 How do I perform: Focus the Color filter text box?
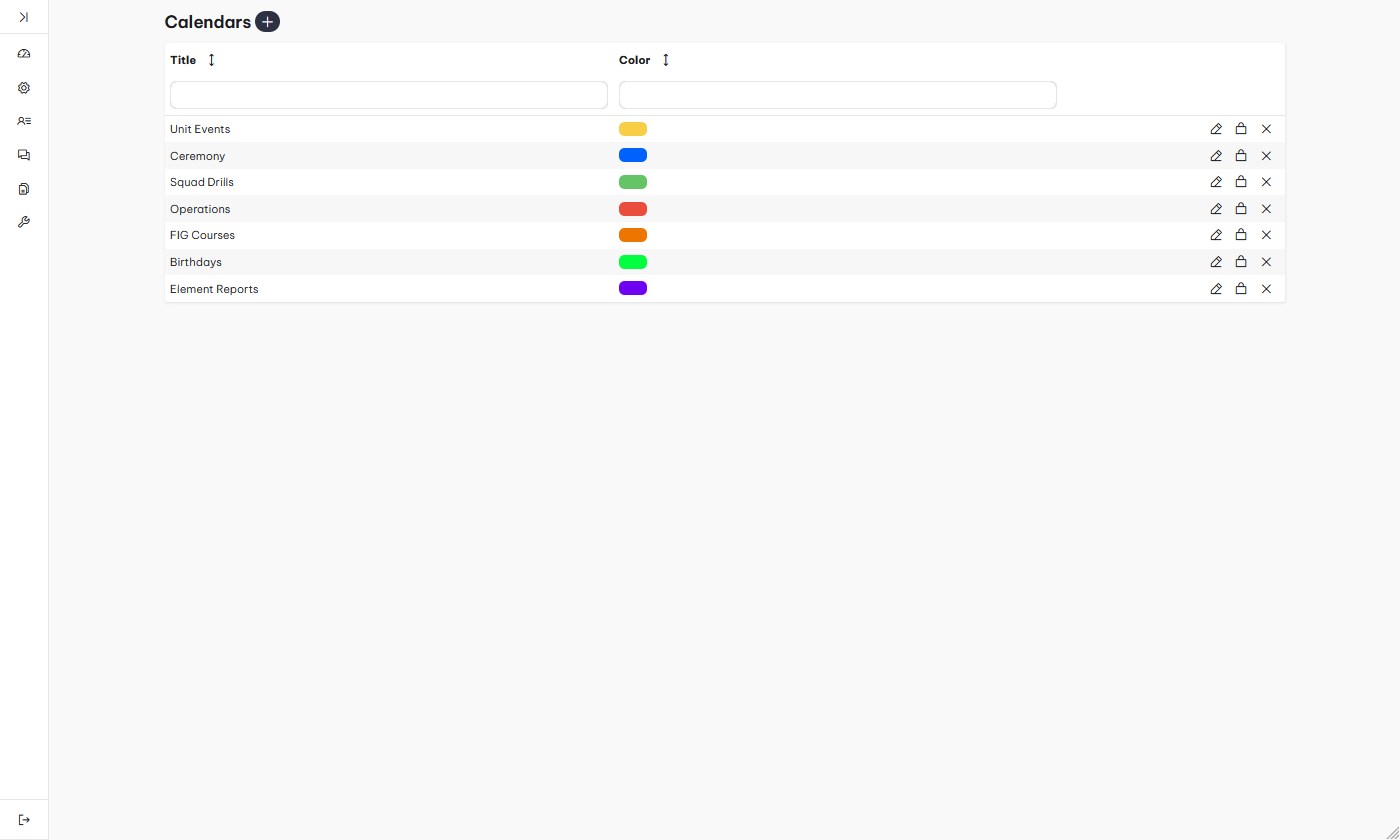(837, 95)
